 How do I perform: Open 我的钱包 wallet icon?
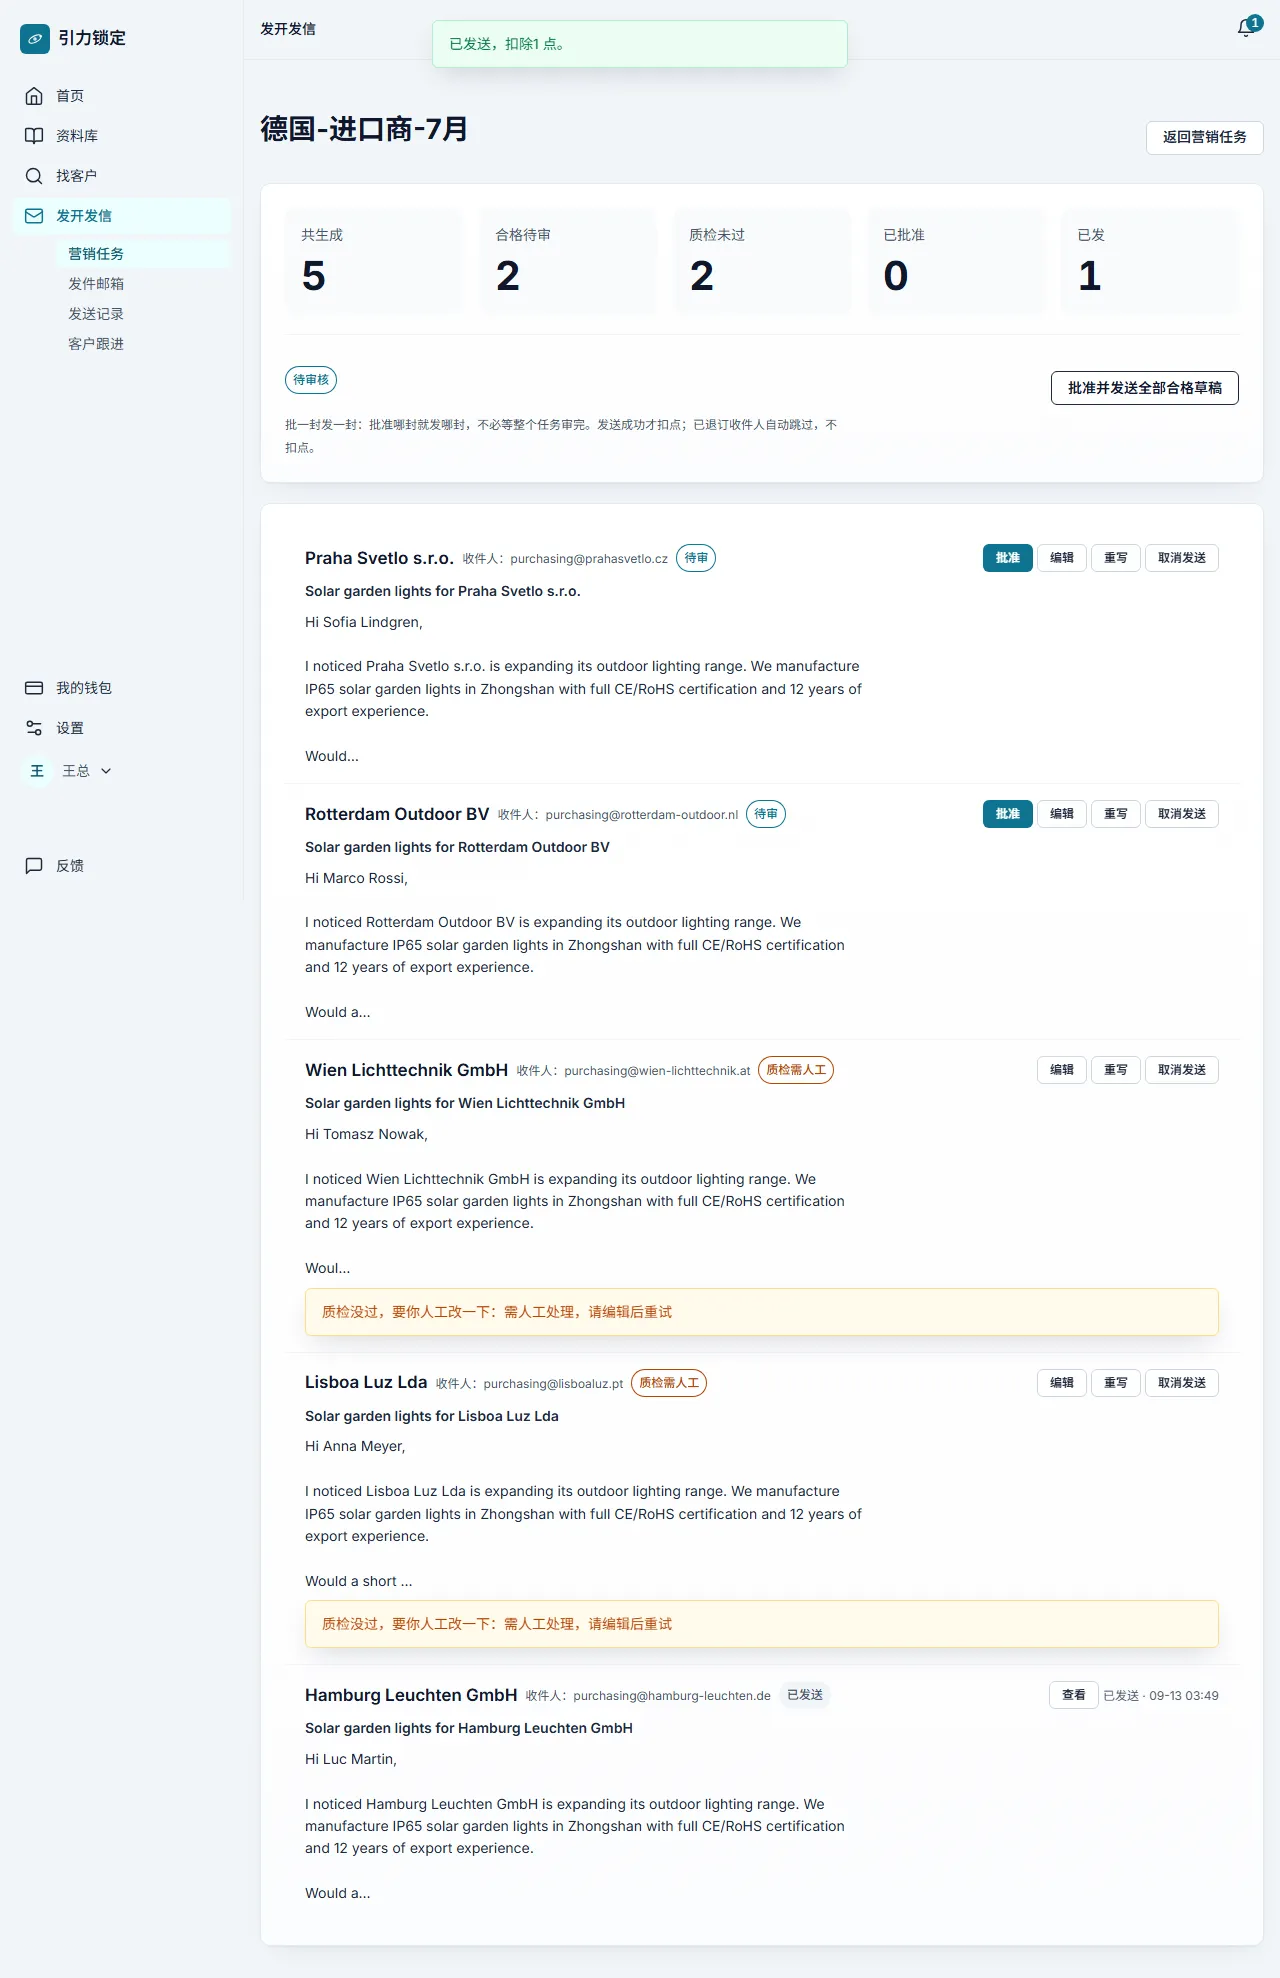point(34,688)
